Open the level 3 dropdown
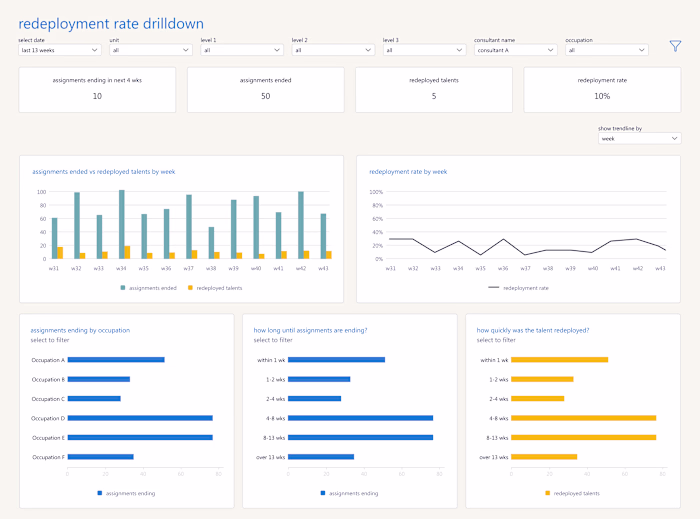This screenshot has width=700, height=519. pyautogui.click(x=424, y=50)
